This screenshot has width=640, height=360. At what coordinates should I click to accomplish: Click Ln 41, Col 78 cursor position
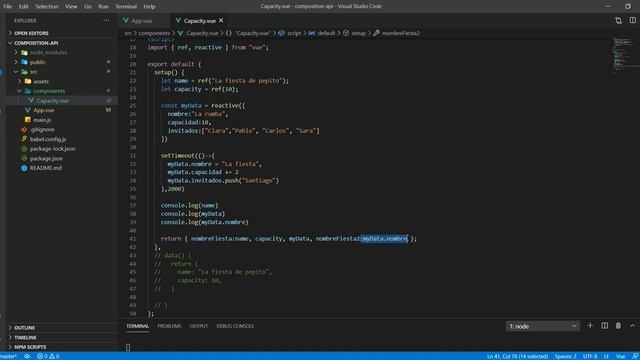click(517, 356)
